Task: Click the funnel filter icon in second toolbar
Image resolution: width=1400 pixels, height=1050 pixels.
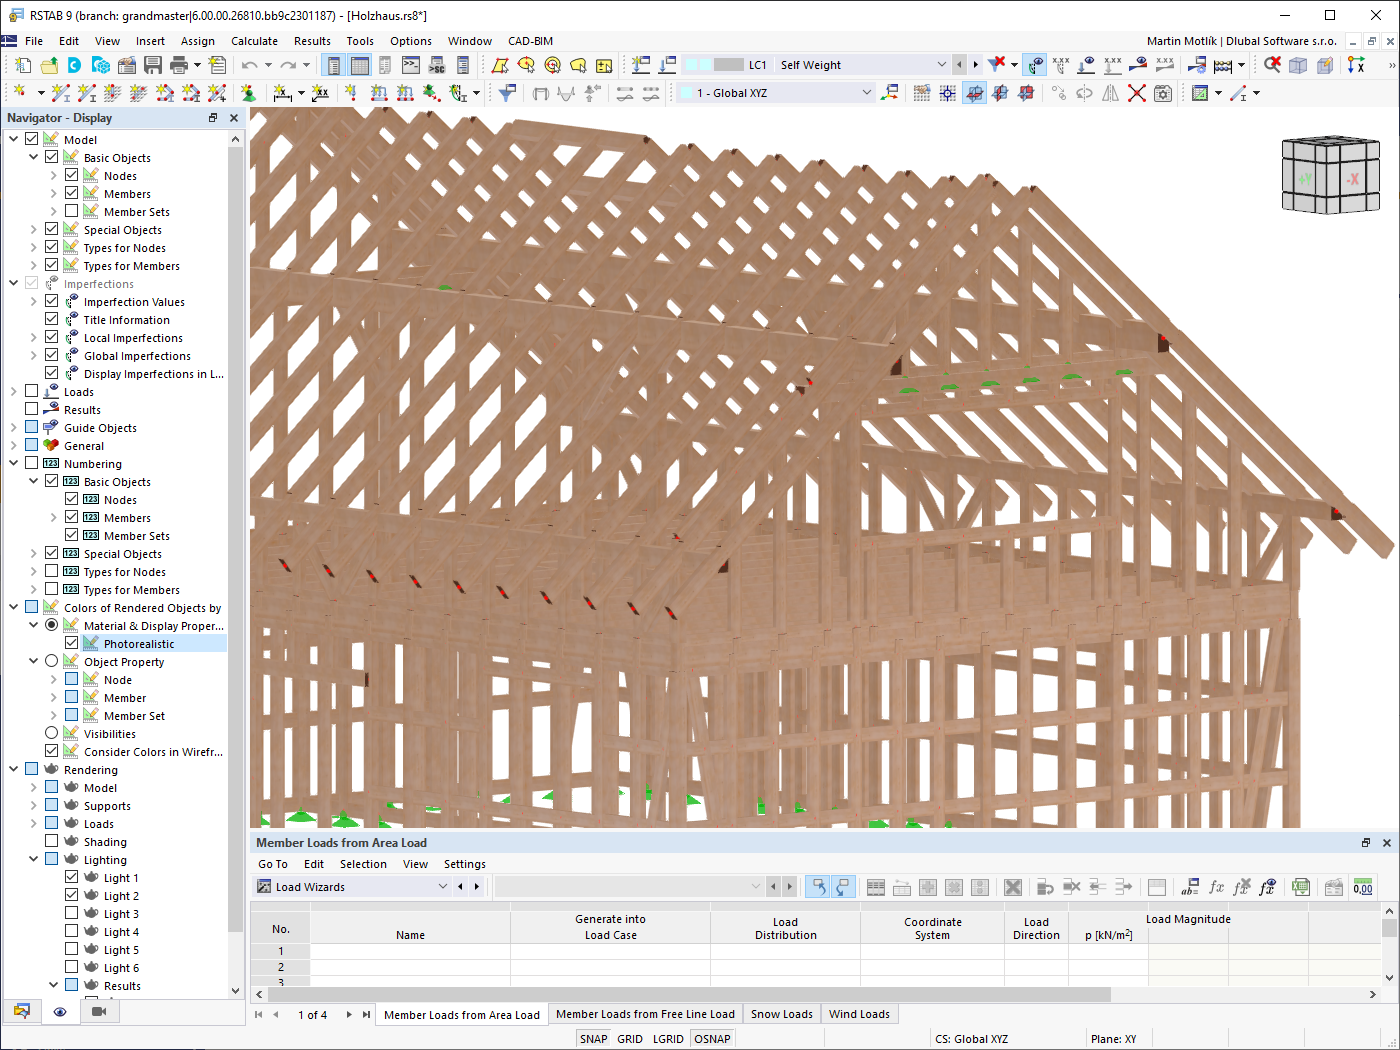Action: [508, 93]
